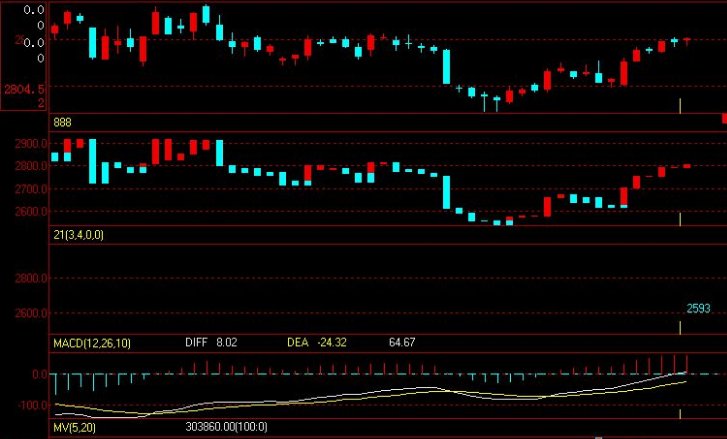Click the 2804.5 price box

point(24,88)
